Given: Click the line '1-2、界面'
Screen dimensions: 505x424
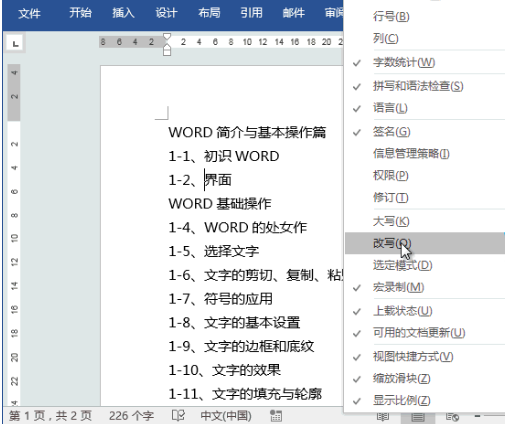Looking at the screenshot, I should point(200,180).
